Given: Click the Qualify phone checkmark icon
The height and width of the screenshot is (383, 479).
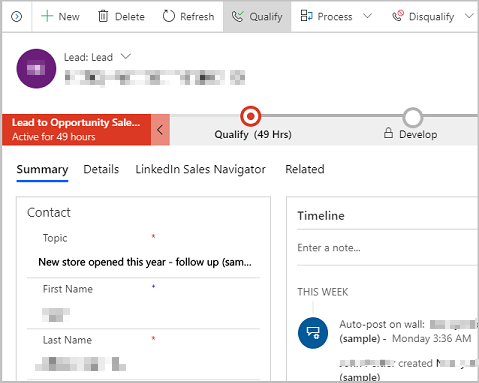Looking at the screenshot, I should [238, 16].
